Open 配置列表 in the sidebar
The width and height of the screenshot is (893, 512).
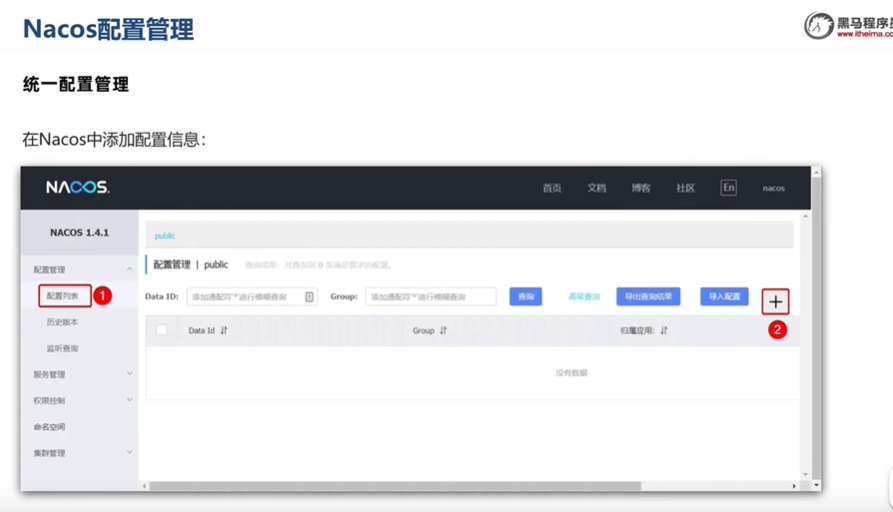pos(63,296)
